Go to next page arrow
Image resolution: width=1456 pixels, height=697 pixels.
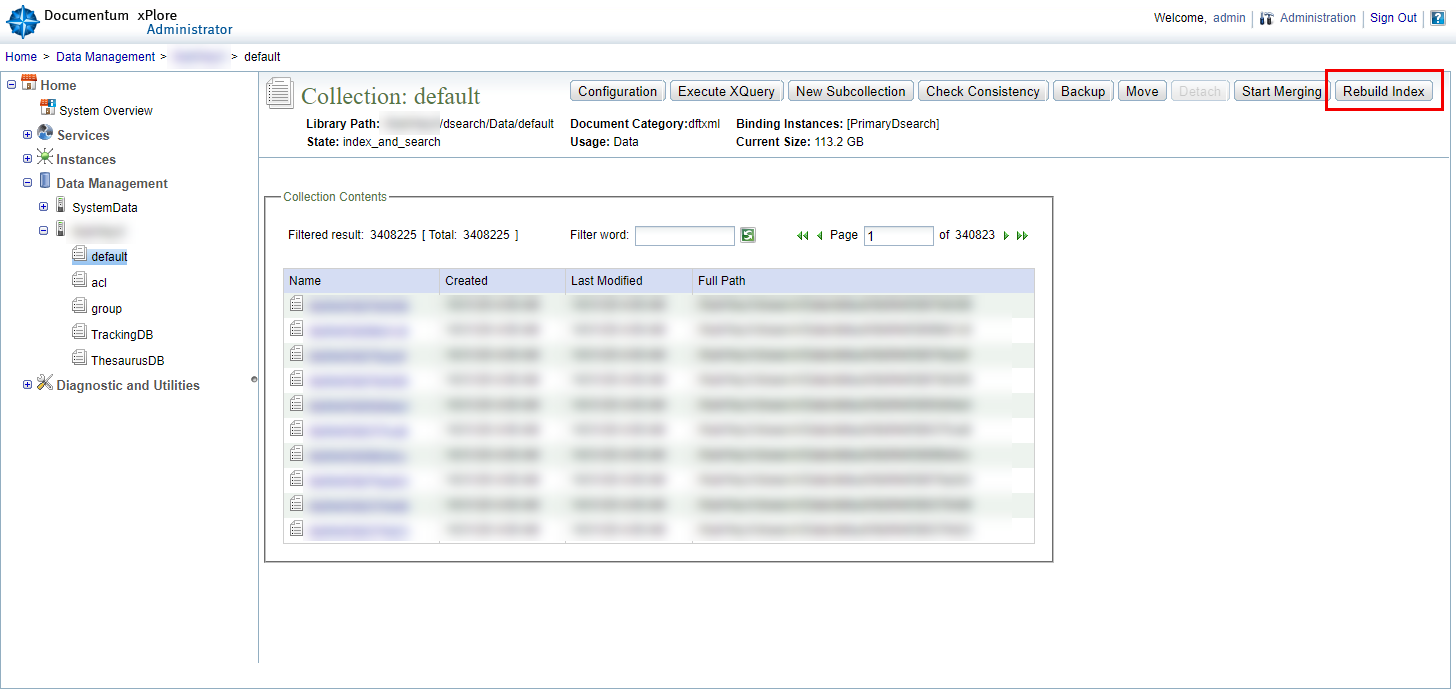pyautogui.click(x=1006, y=236)
